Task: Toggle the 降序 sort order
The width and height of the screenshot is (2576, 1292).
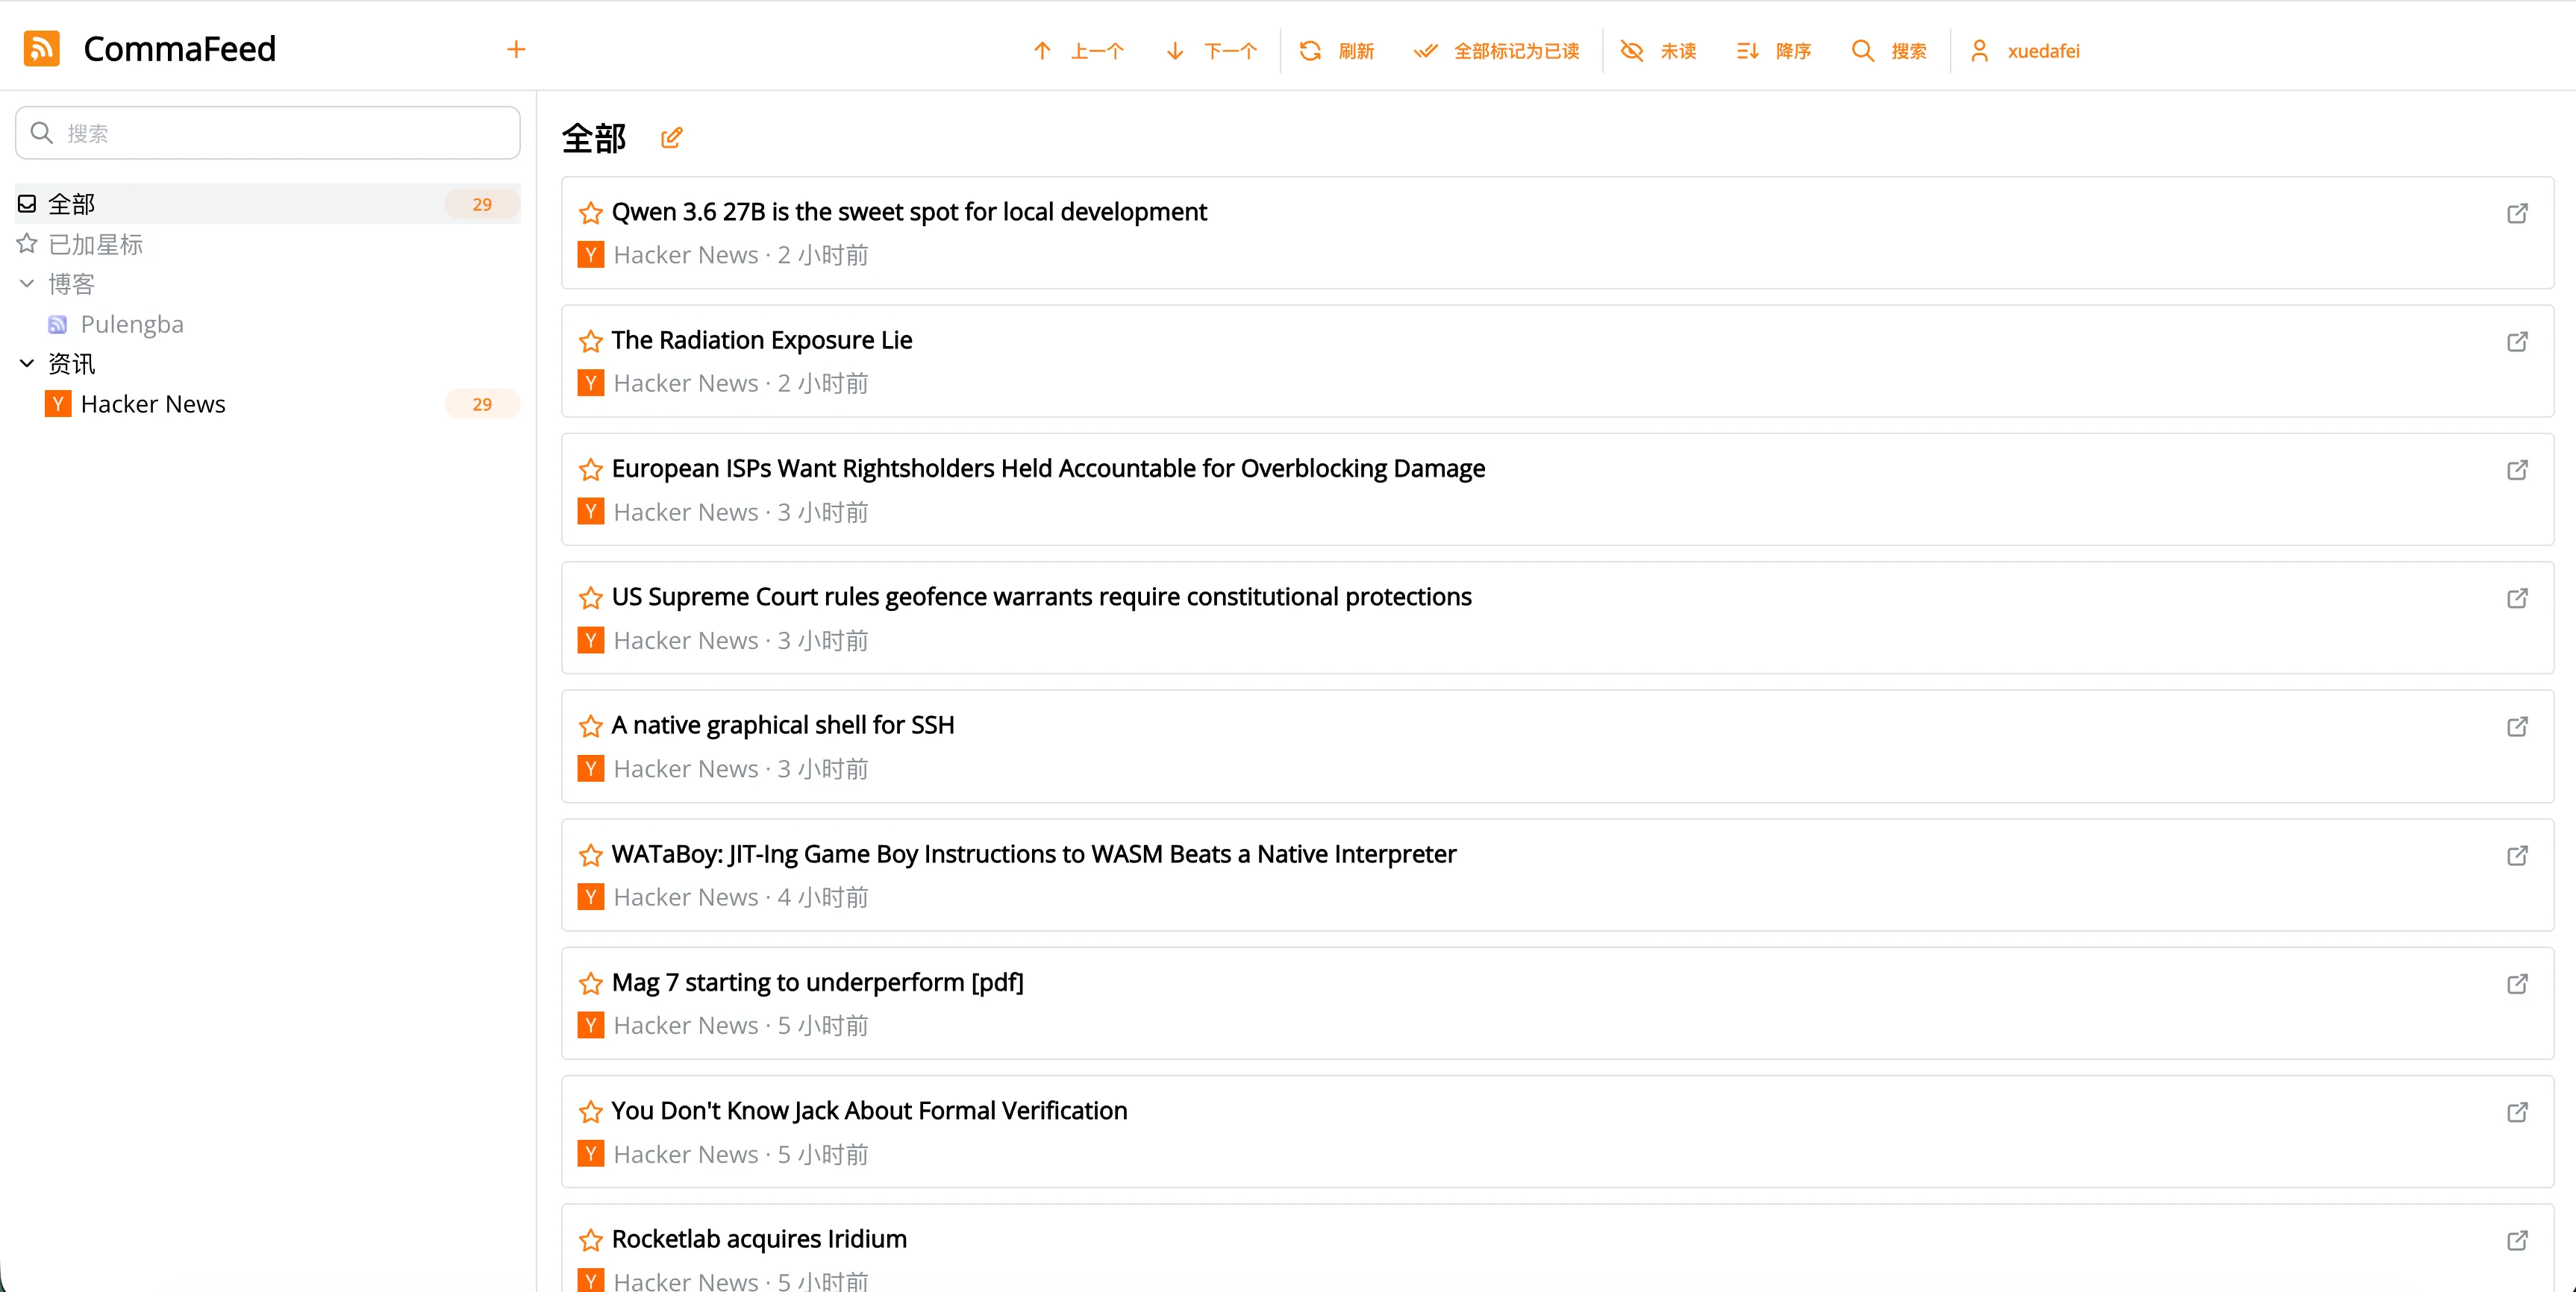Action: click(1774, 51)
